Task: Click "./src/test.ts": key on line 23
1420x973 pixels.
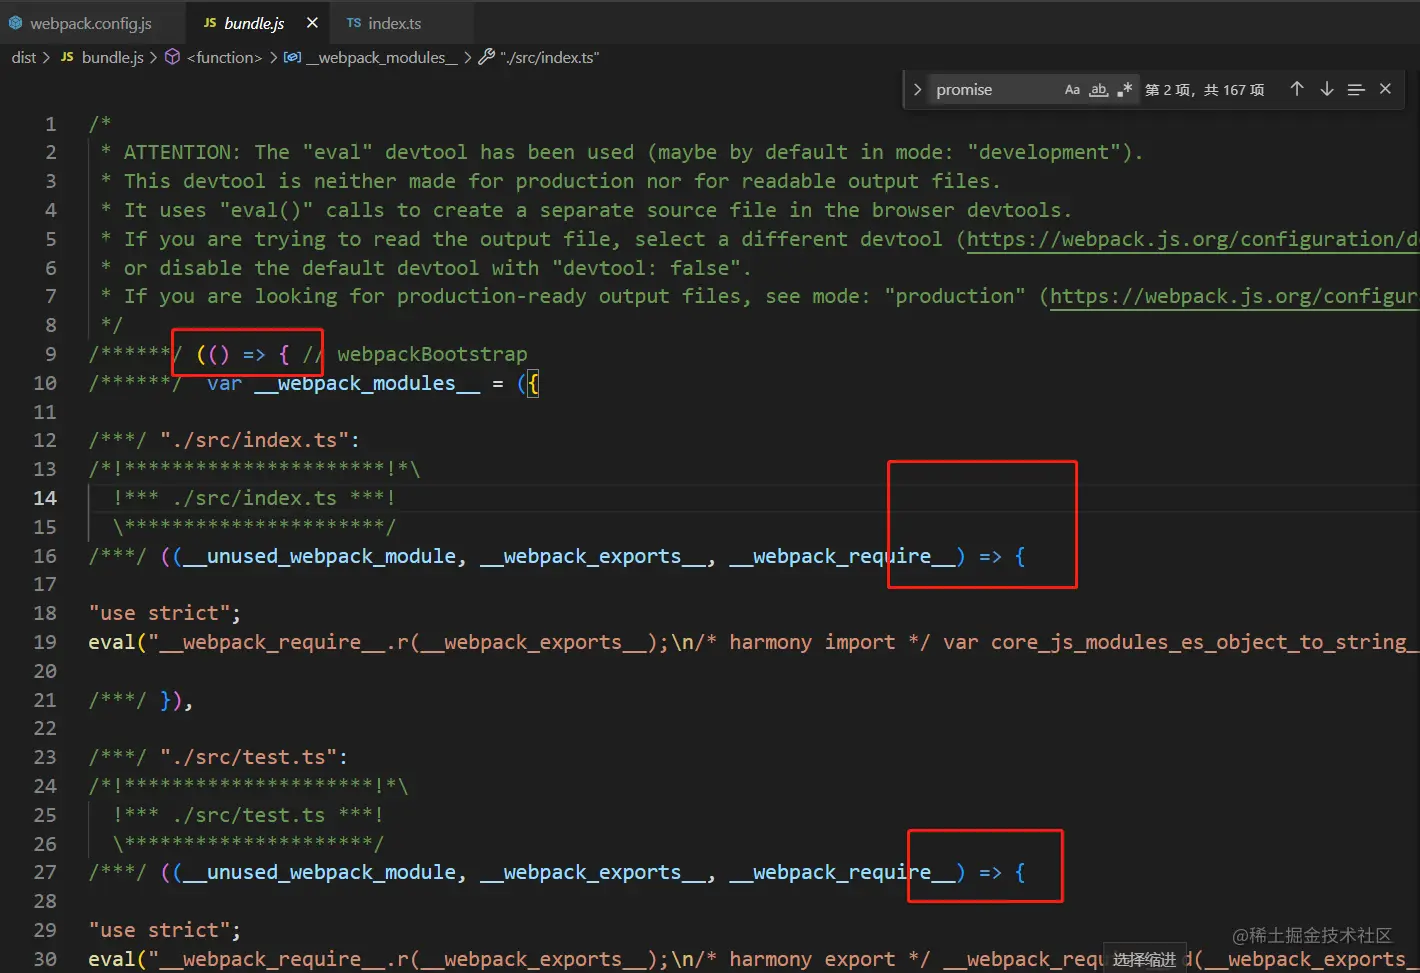Action: (254, 757)
